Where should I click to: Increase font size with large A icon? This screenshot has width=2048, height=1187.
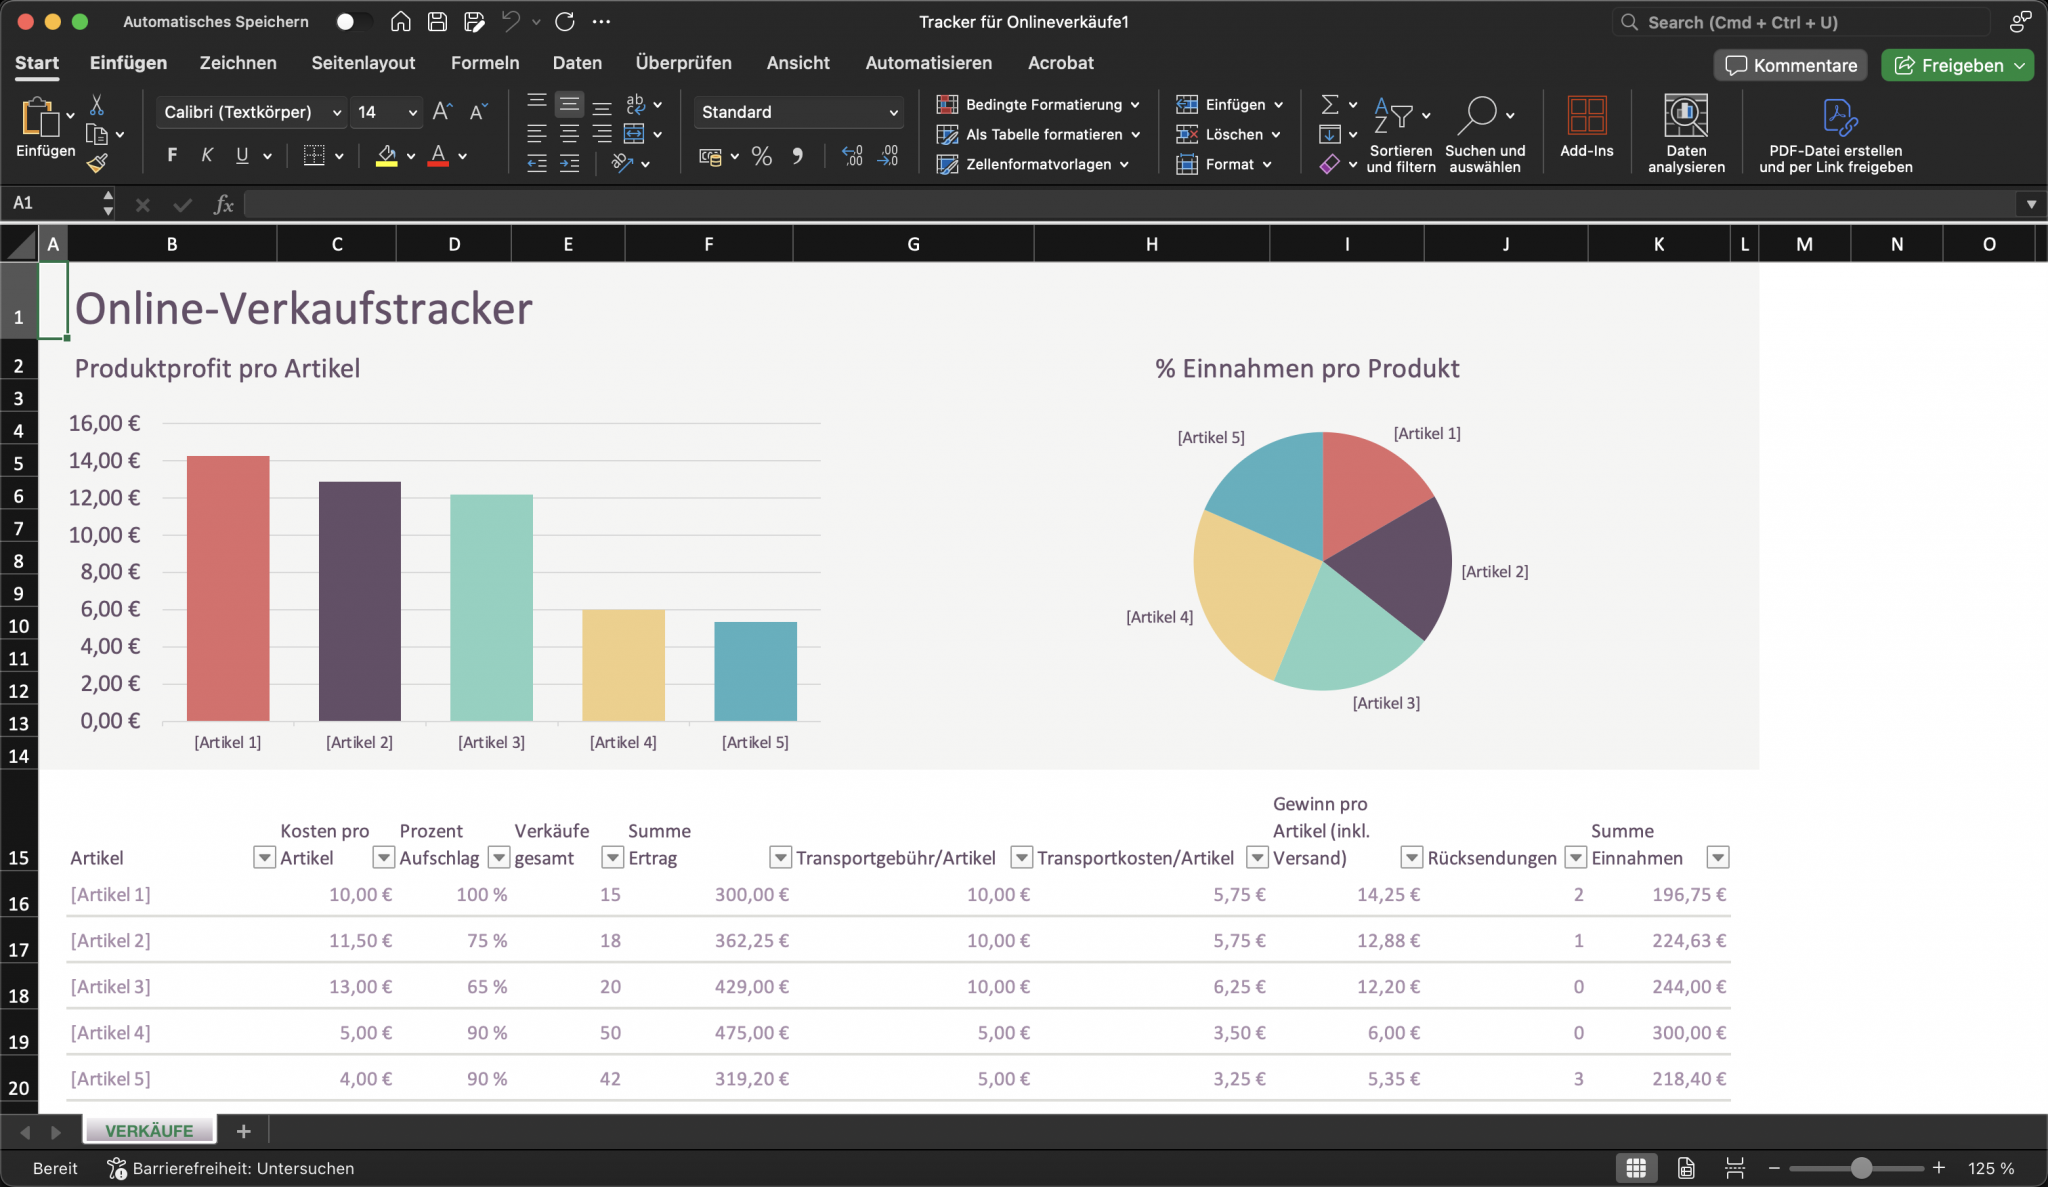click(442, 112)
